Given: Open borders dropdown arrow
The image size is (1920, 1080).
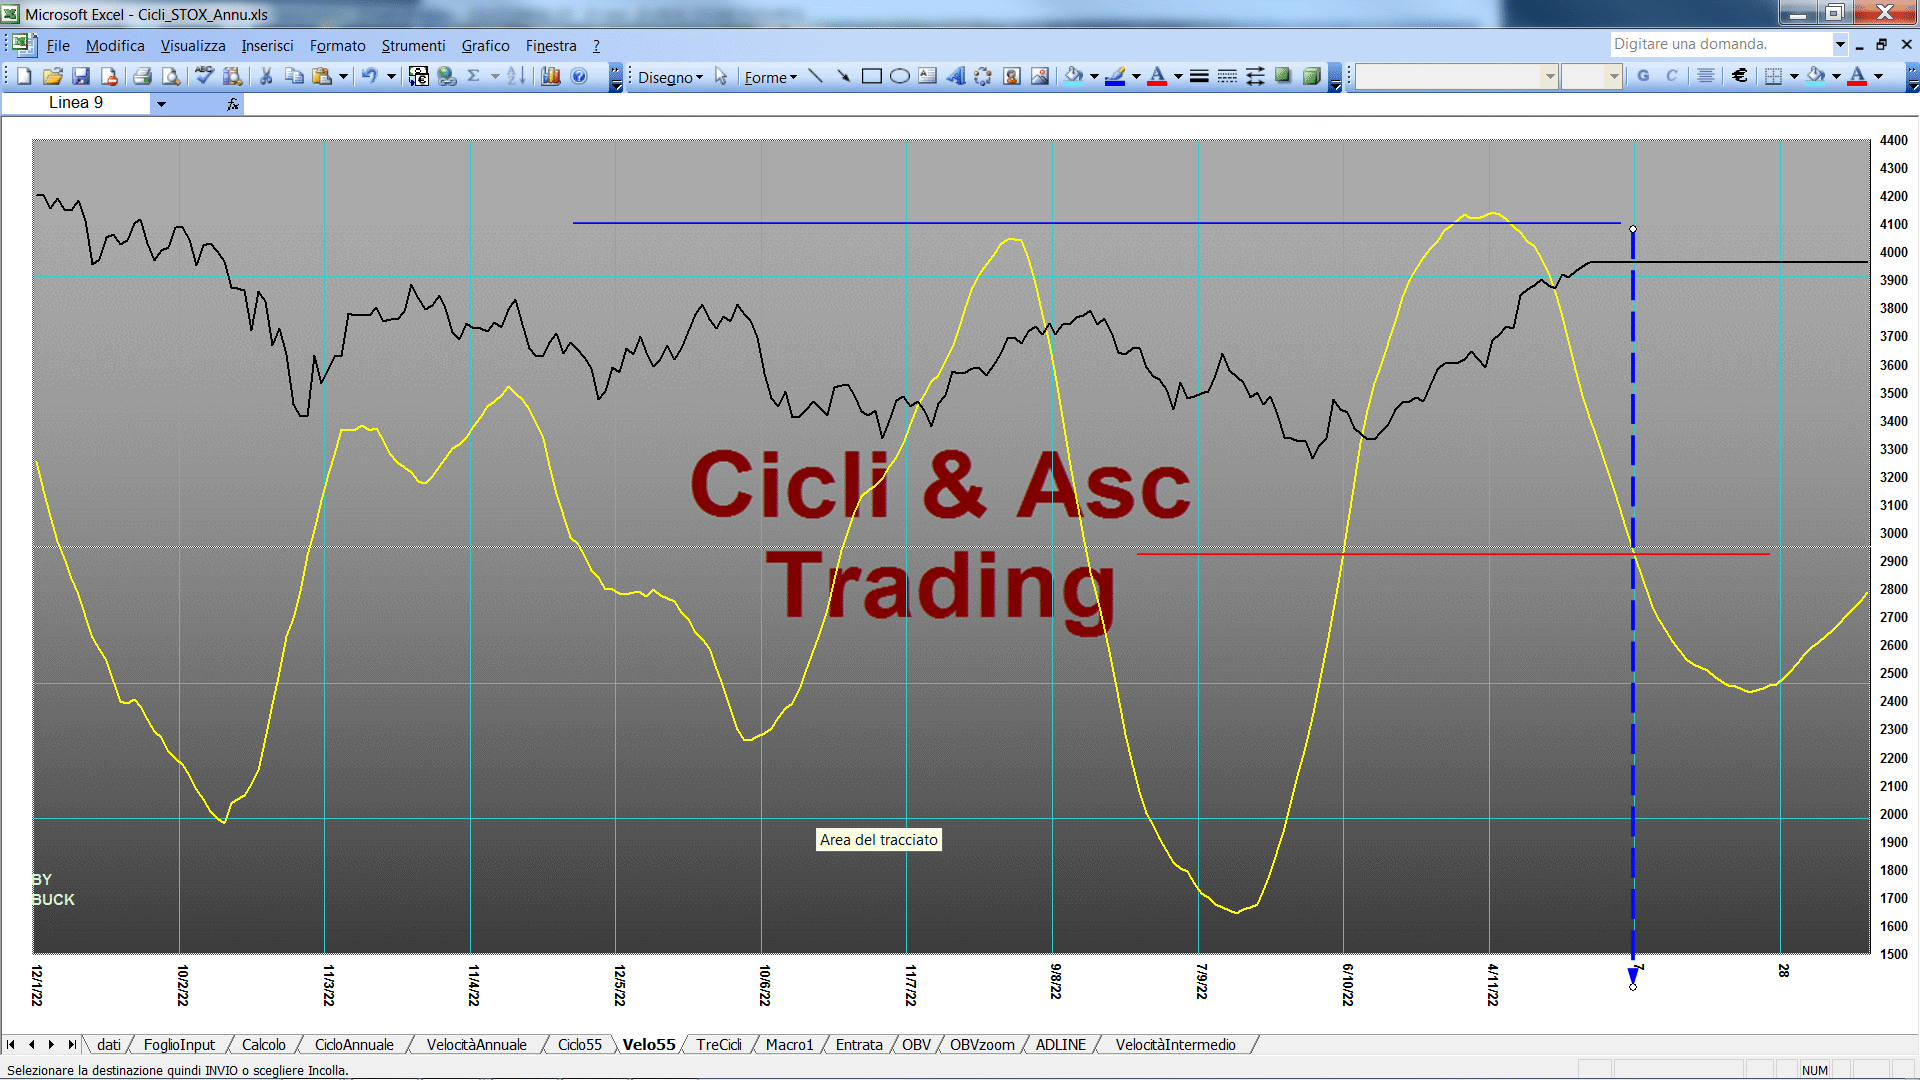Looking at the screenshot, I should tap(1794, 76).
